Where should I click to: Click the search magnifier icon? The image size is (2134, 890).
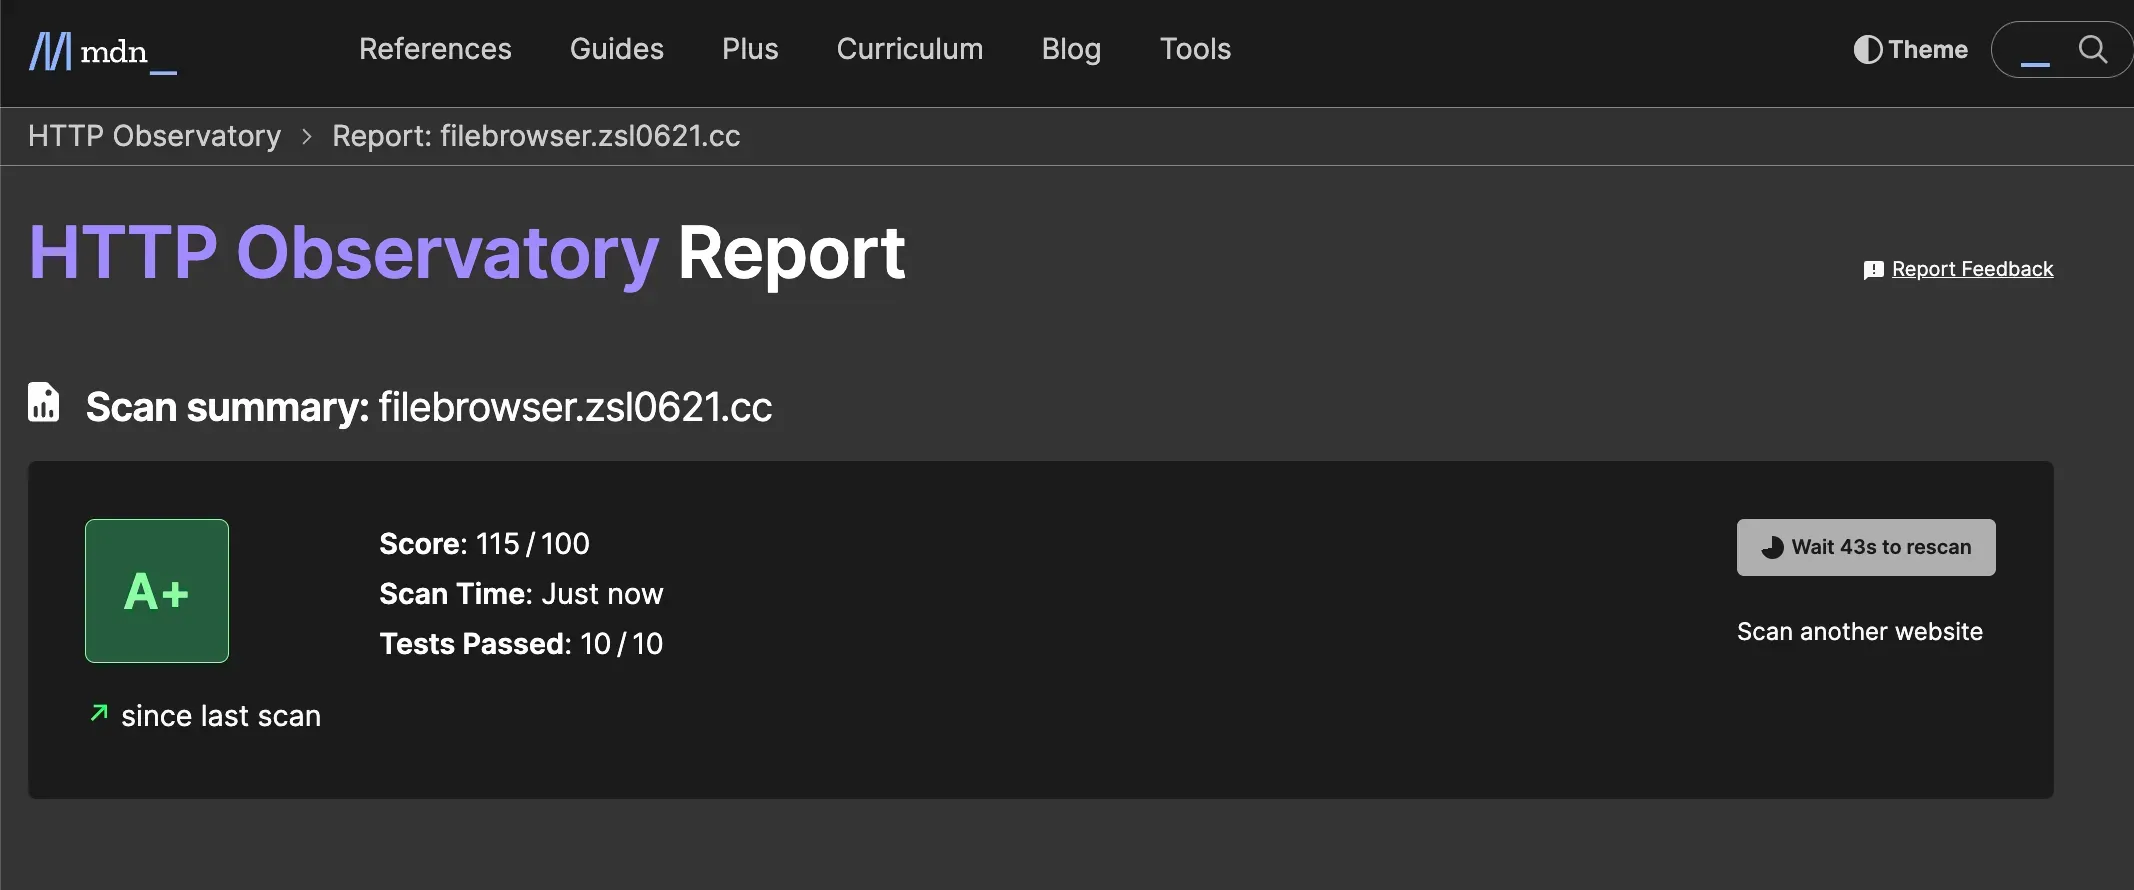point(2092,49)
